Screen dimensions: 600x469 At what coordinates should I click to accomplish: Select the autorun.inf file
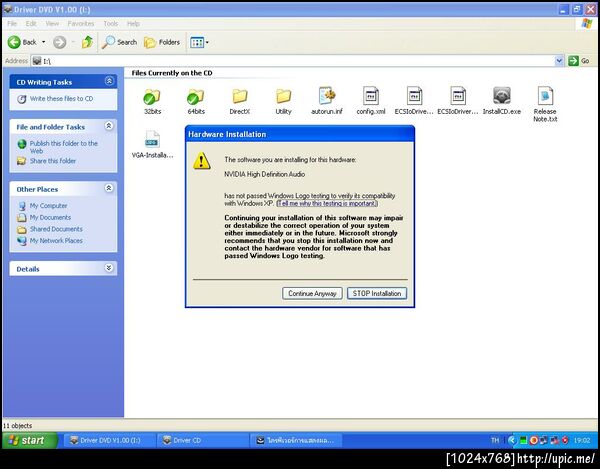[x=327, y=101]
